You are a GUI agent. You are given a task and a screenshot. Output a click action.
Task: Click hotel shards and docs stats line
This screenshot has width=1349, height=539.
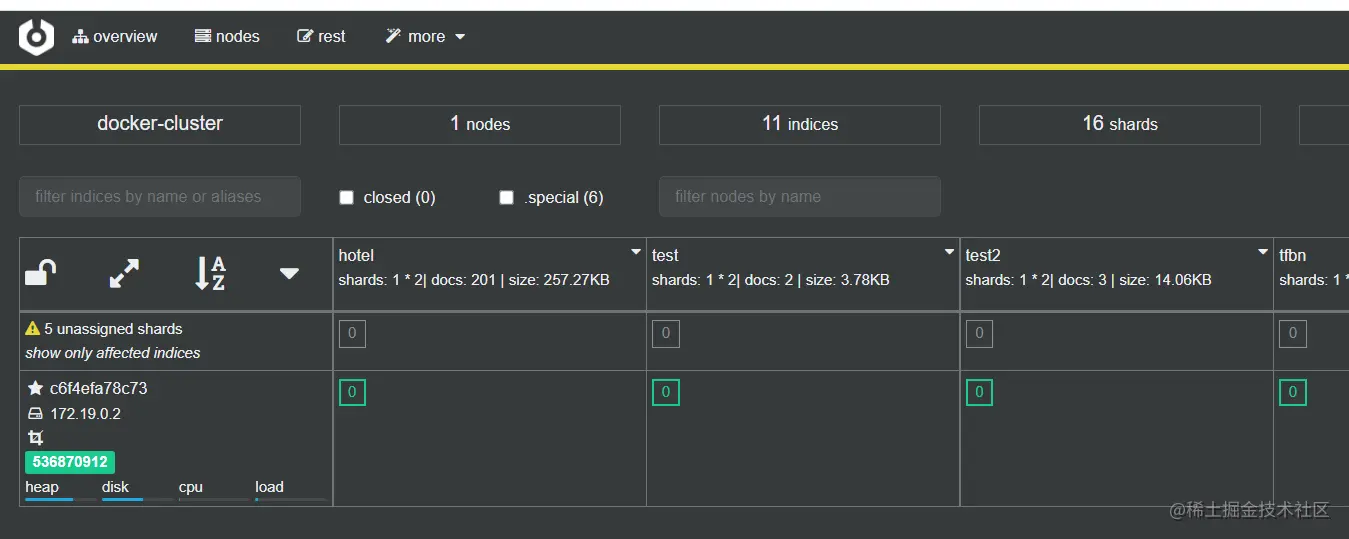click(474, 280)
